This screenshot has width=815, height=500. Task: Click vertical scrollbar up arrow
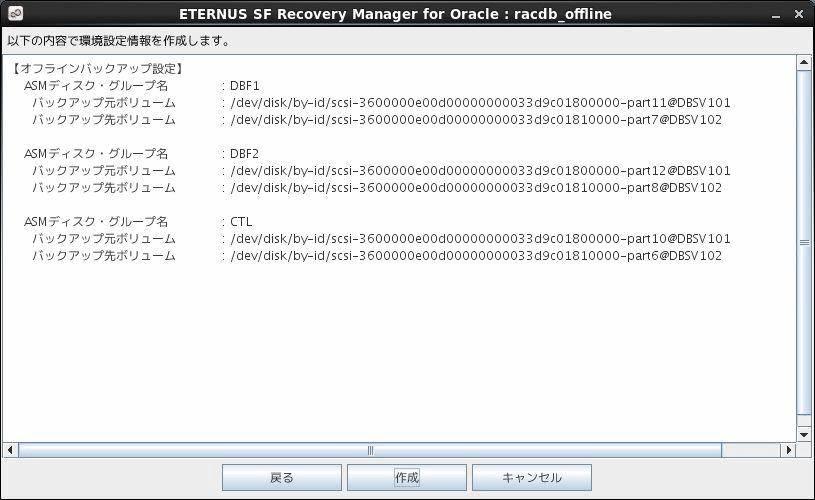[x=804, y=63]
